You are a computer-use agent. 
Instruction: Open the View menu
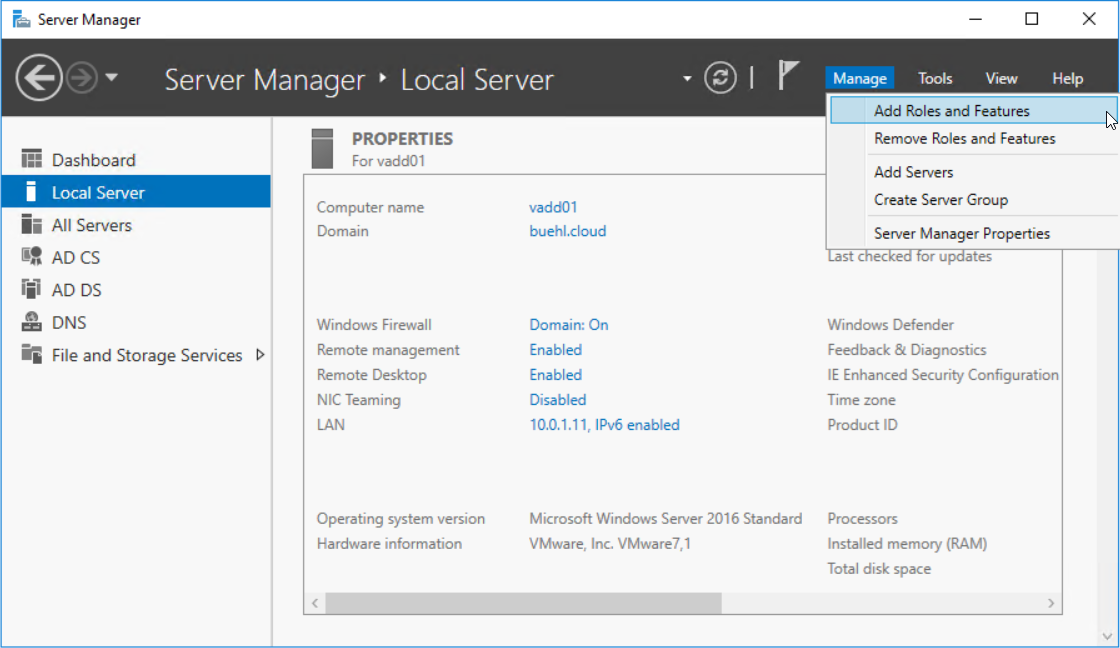point(1001,79)
